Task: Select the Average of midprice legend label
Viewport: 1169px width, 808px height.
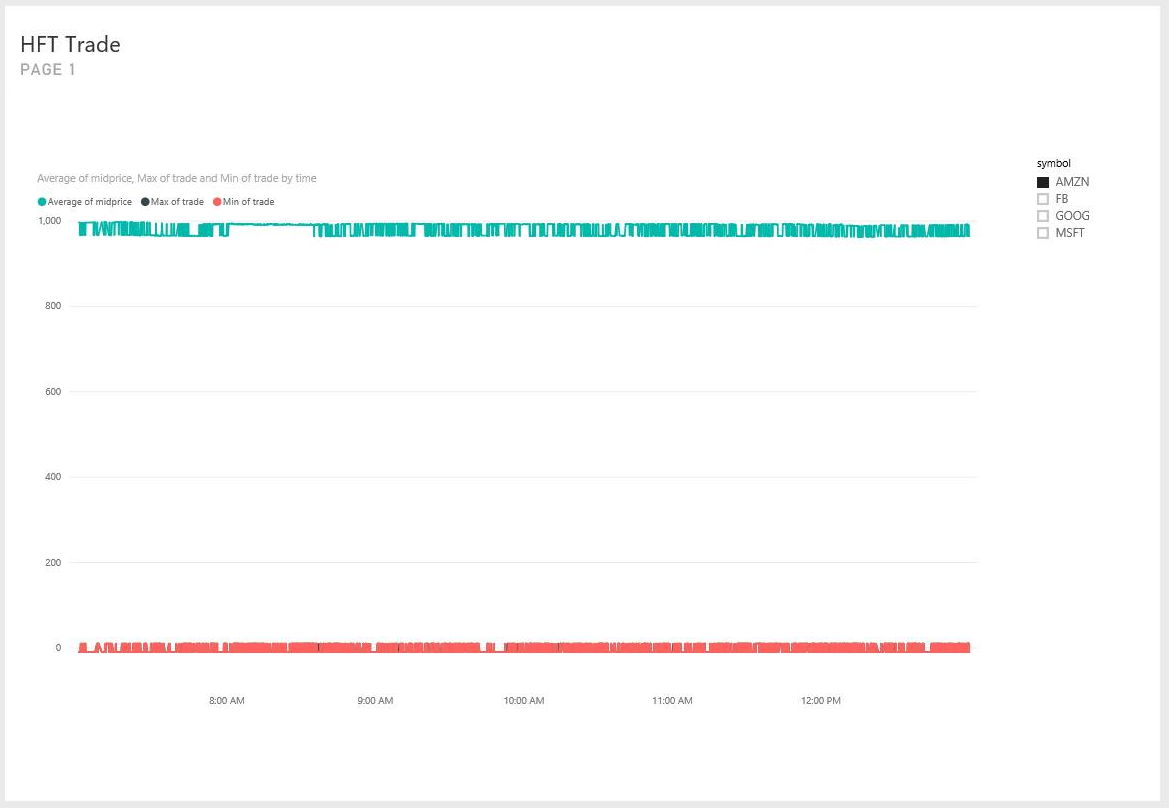Action: click(87, 201)
